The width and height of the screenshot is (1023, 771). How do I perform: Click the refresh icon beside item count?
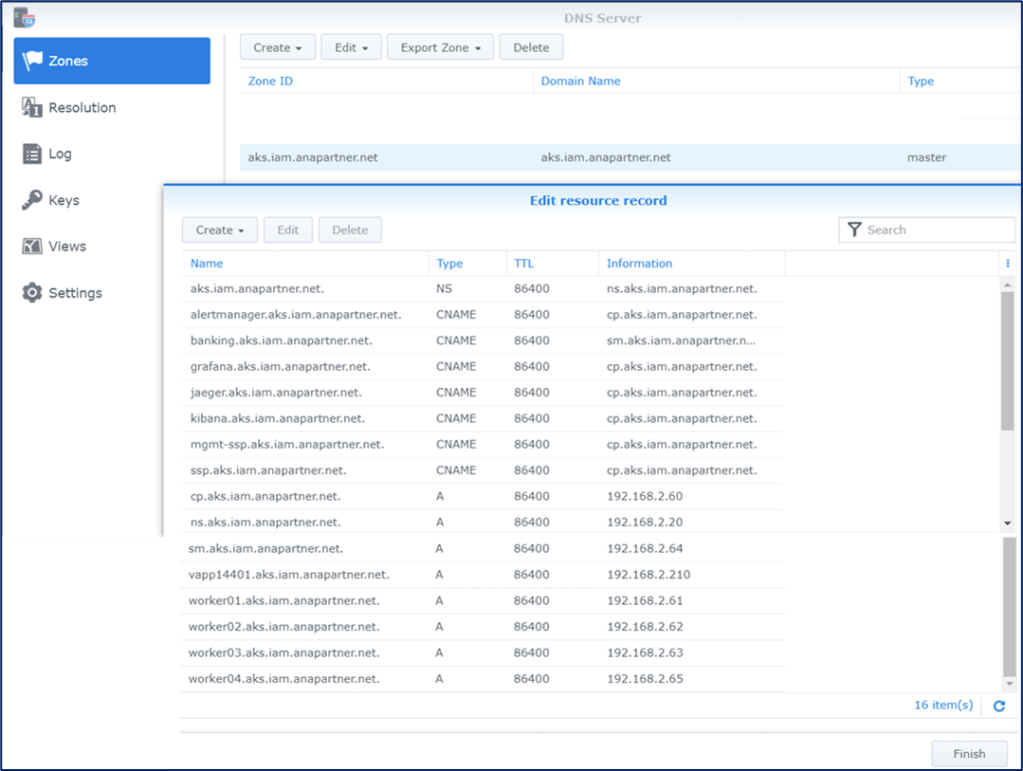tap(999, 706)
